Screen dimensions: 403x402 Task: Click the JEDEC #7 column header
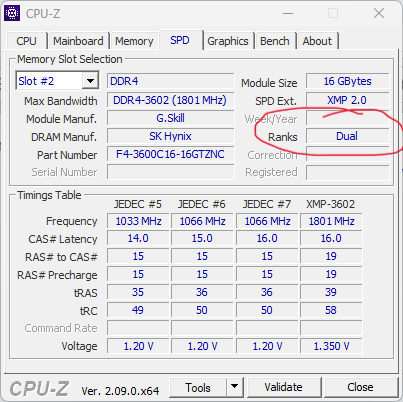[267, 204]
